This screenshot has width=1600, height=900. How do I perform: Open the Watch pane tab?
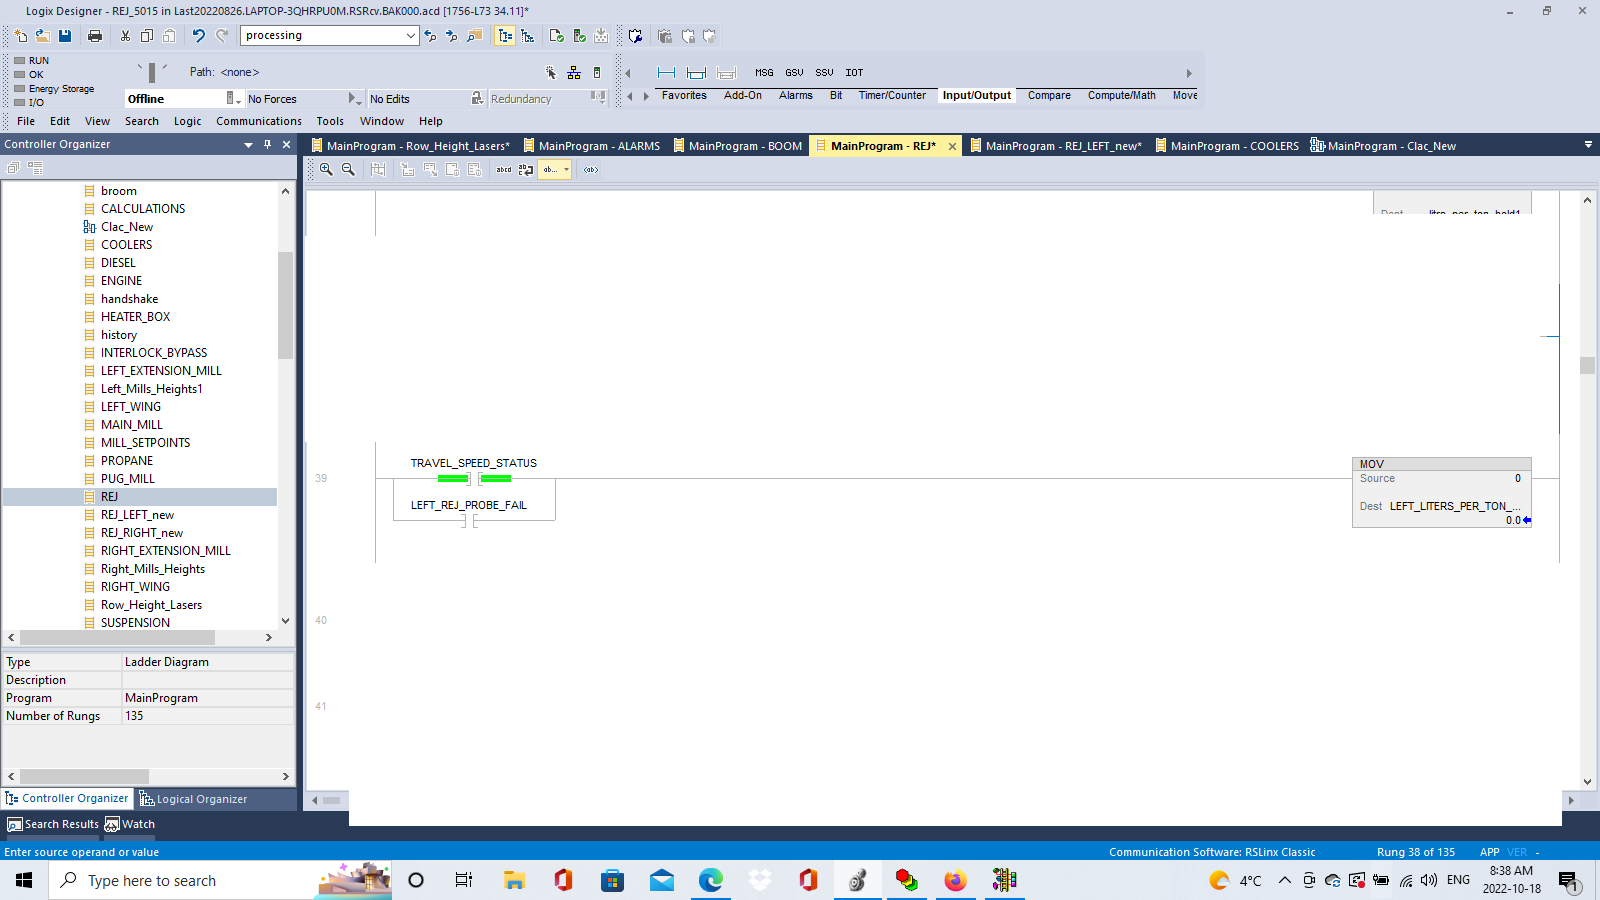(130, 824)
